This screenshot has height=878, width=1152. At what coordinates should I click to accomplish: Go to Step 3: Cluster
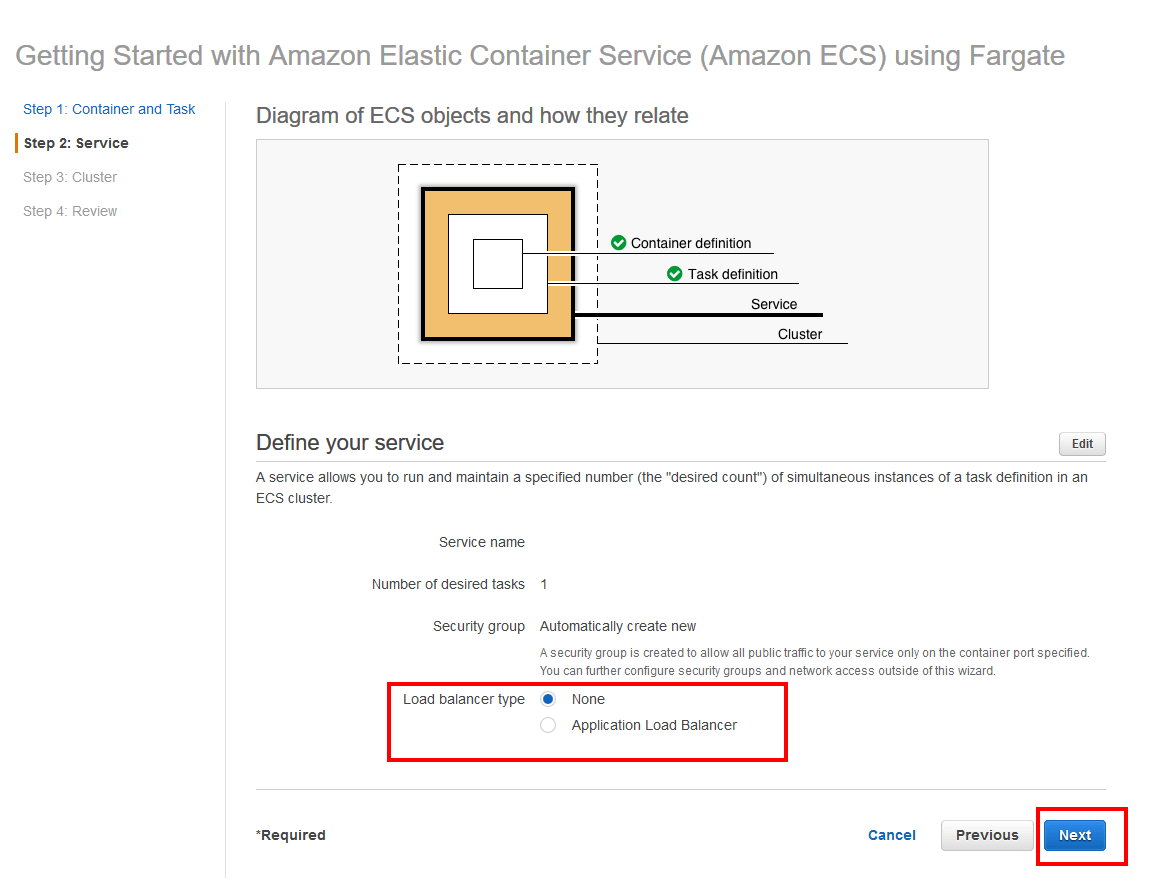pyautogui.click(x=69, y=177)
